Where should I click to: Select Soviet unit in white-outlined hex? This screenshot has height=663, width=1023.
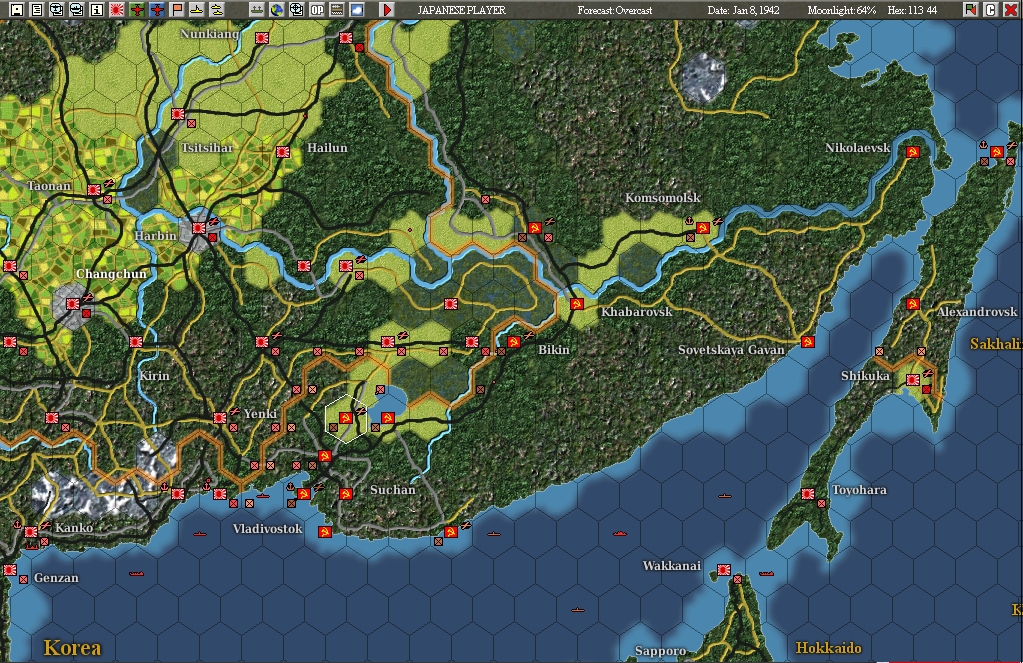346,418
